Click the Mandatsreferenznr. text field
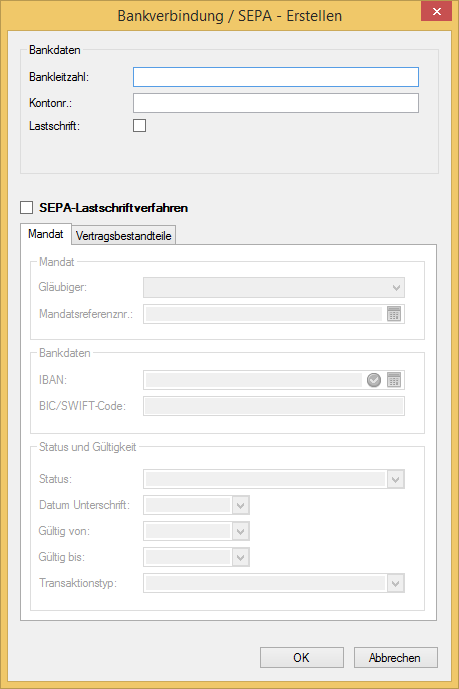This screenshot has height=689, width=459. (264, 314)
